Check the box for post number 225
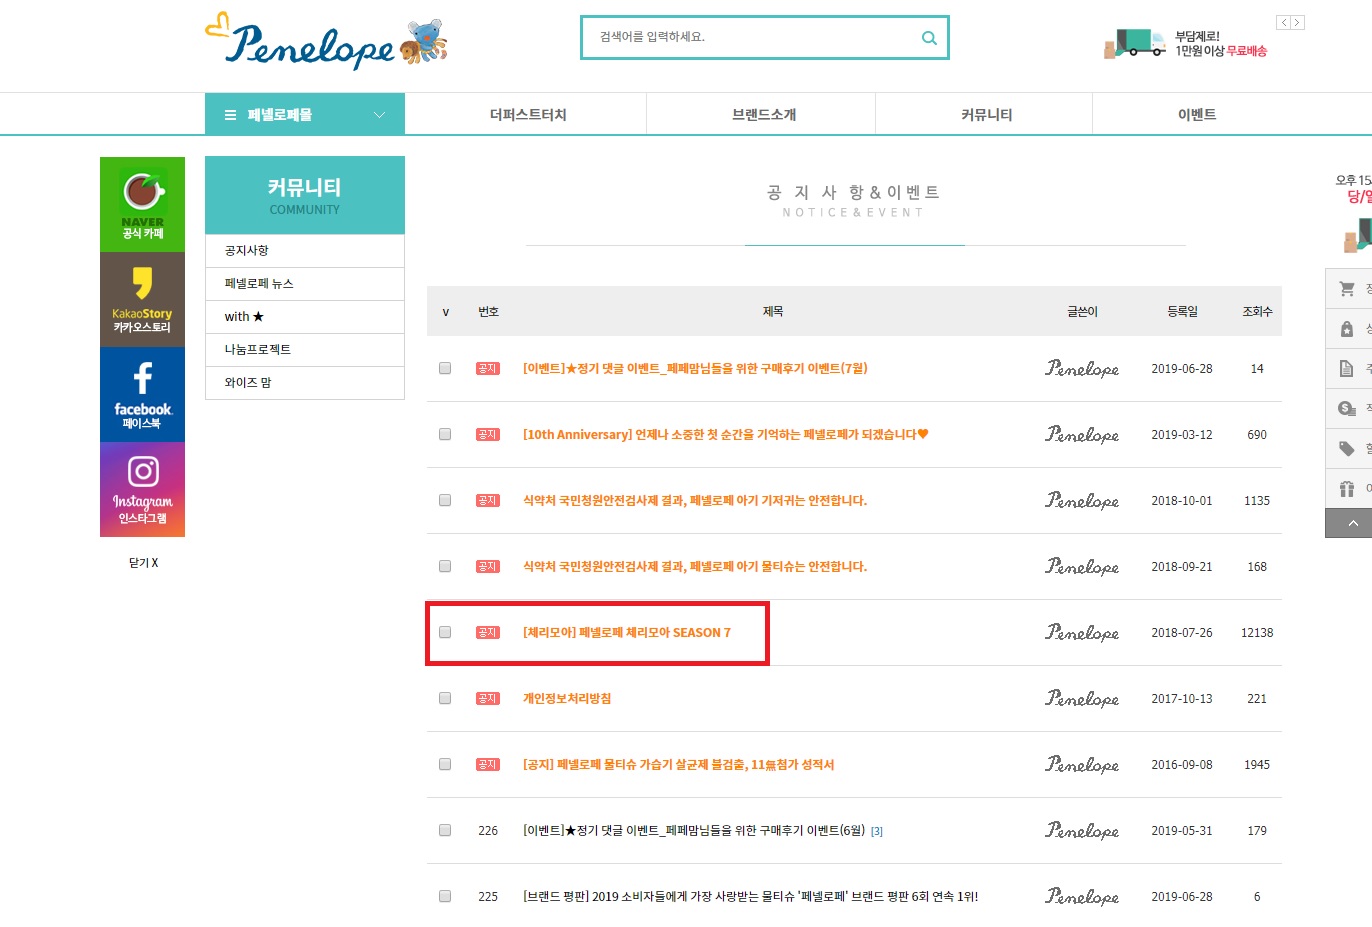The image size is (1372, 927). 445,896
